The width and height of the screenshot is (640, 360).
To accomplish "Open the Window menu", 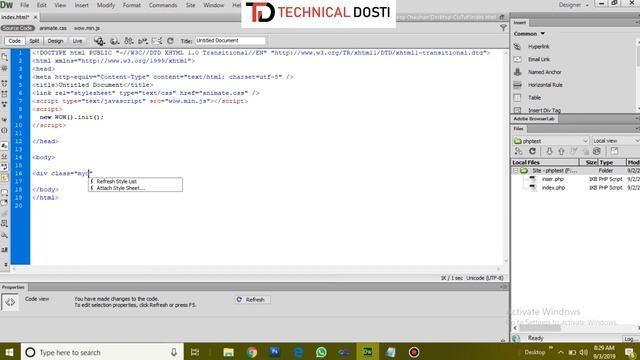I will 213,5.
